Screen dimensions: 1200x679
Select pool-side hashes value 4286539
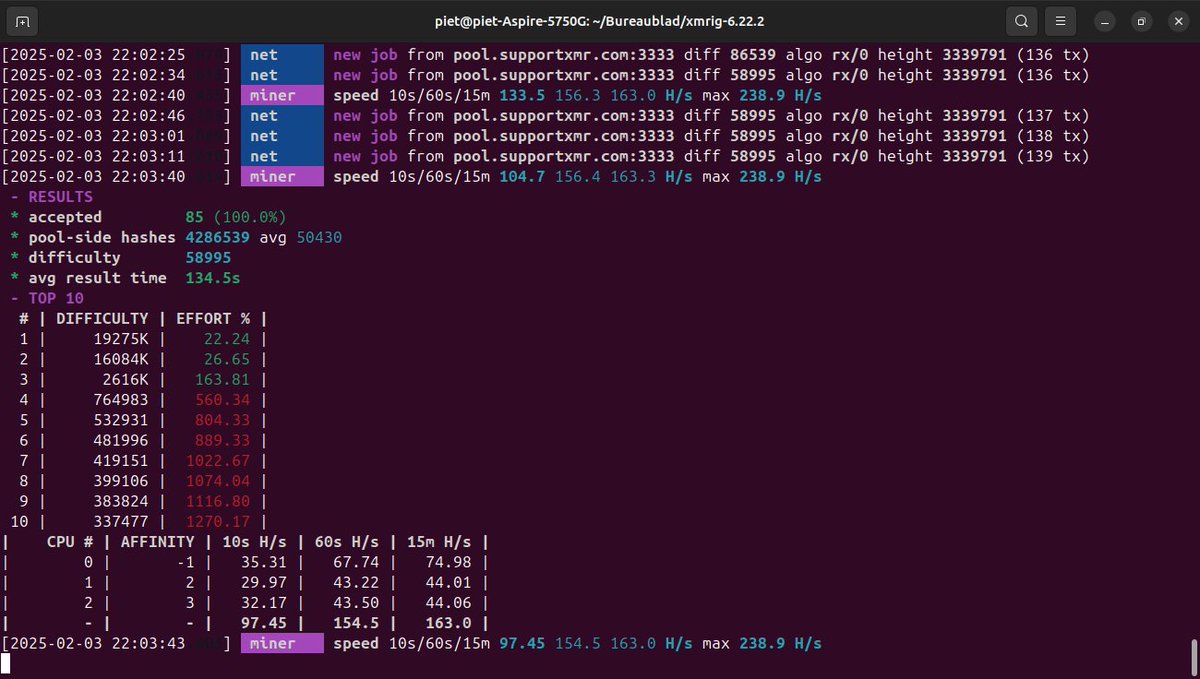218,237
